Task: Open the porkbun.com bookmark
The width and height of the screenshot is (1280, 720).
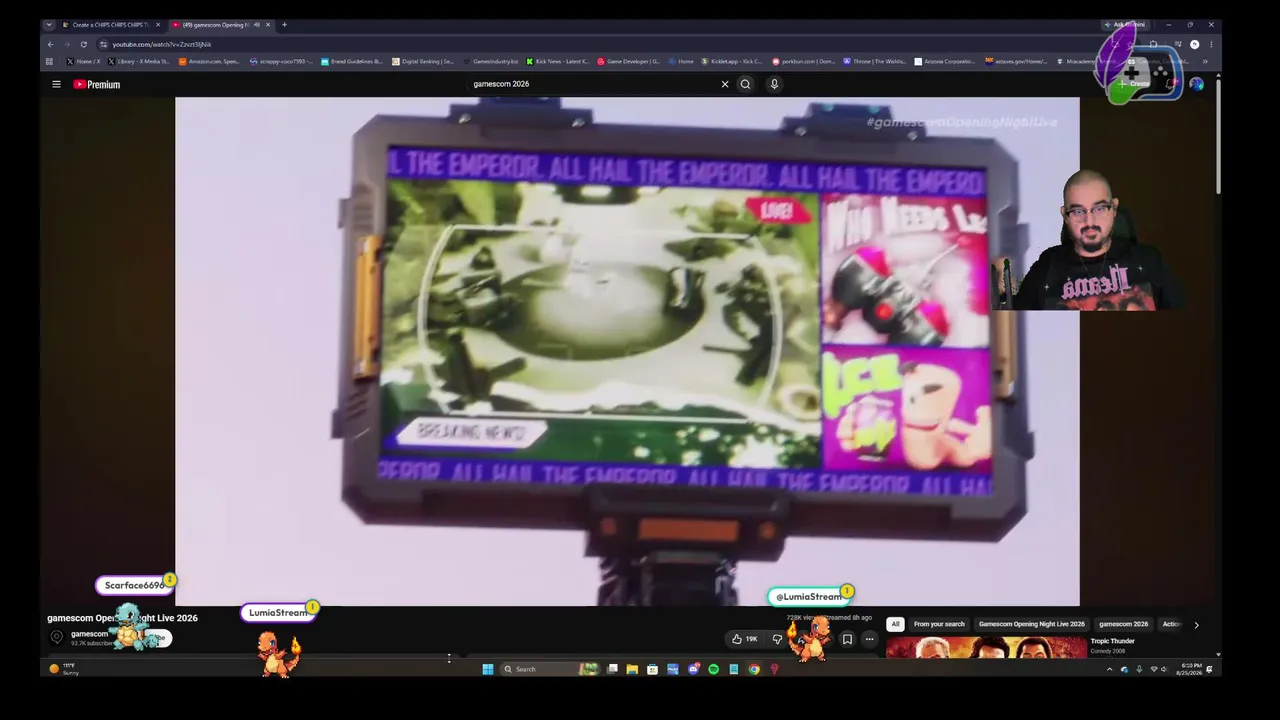Action: click(x=803, y=61)
